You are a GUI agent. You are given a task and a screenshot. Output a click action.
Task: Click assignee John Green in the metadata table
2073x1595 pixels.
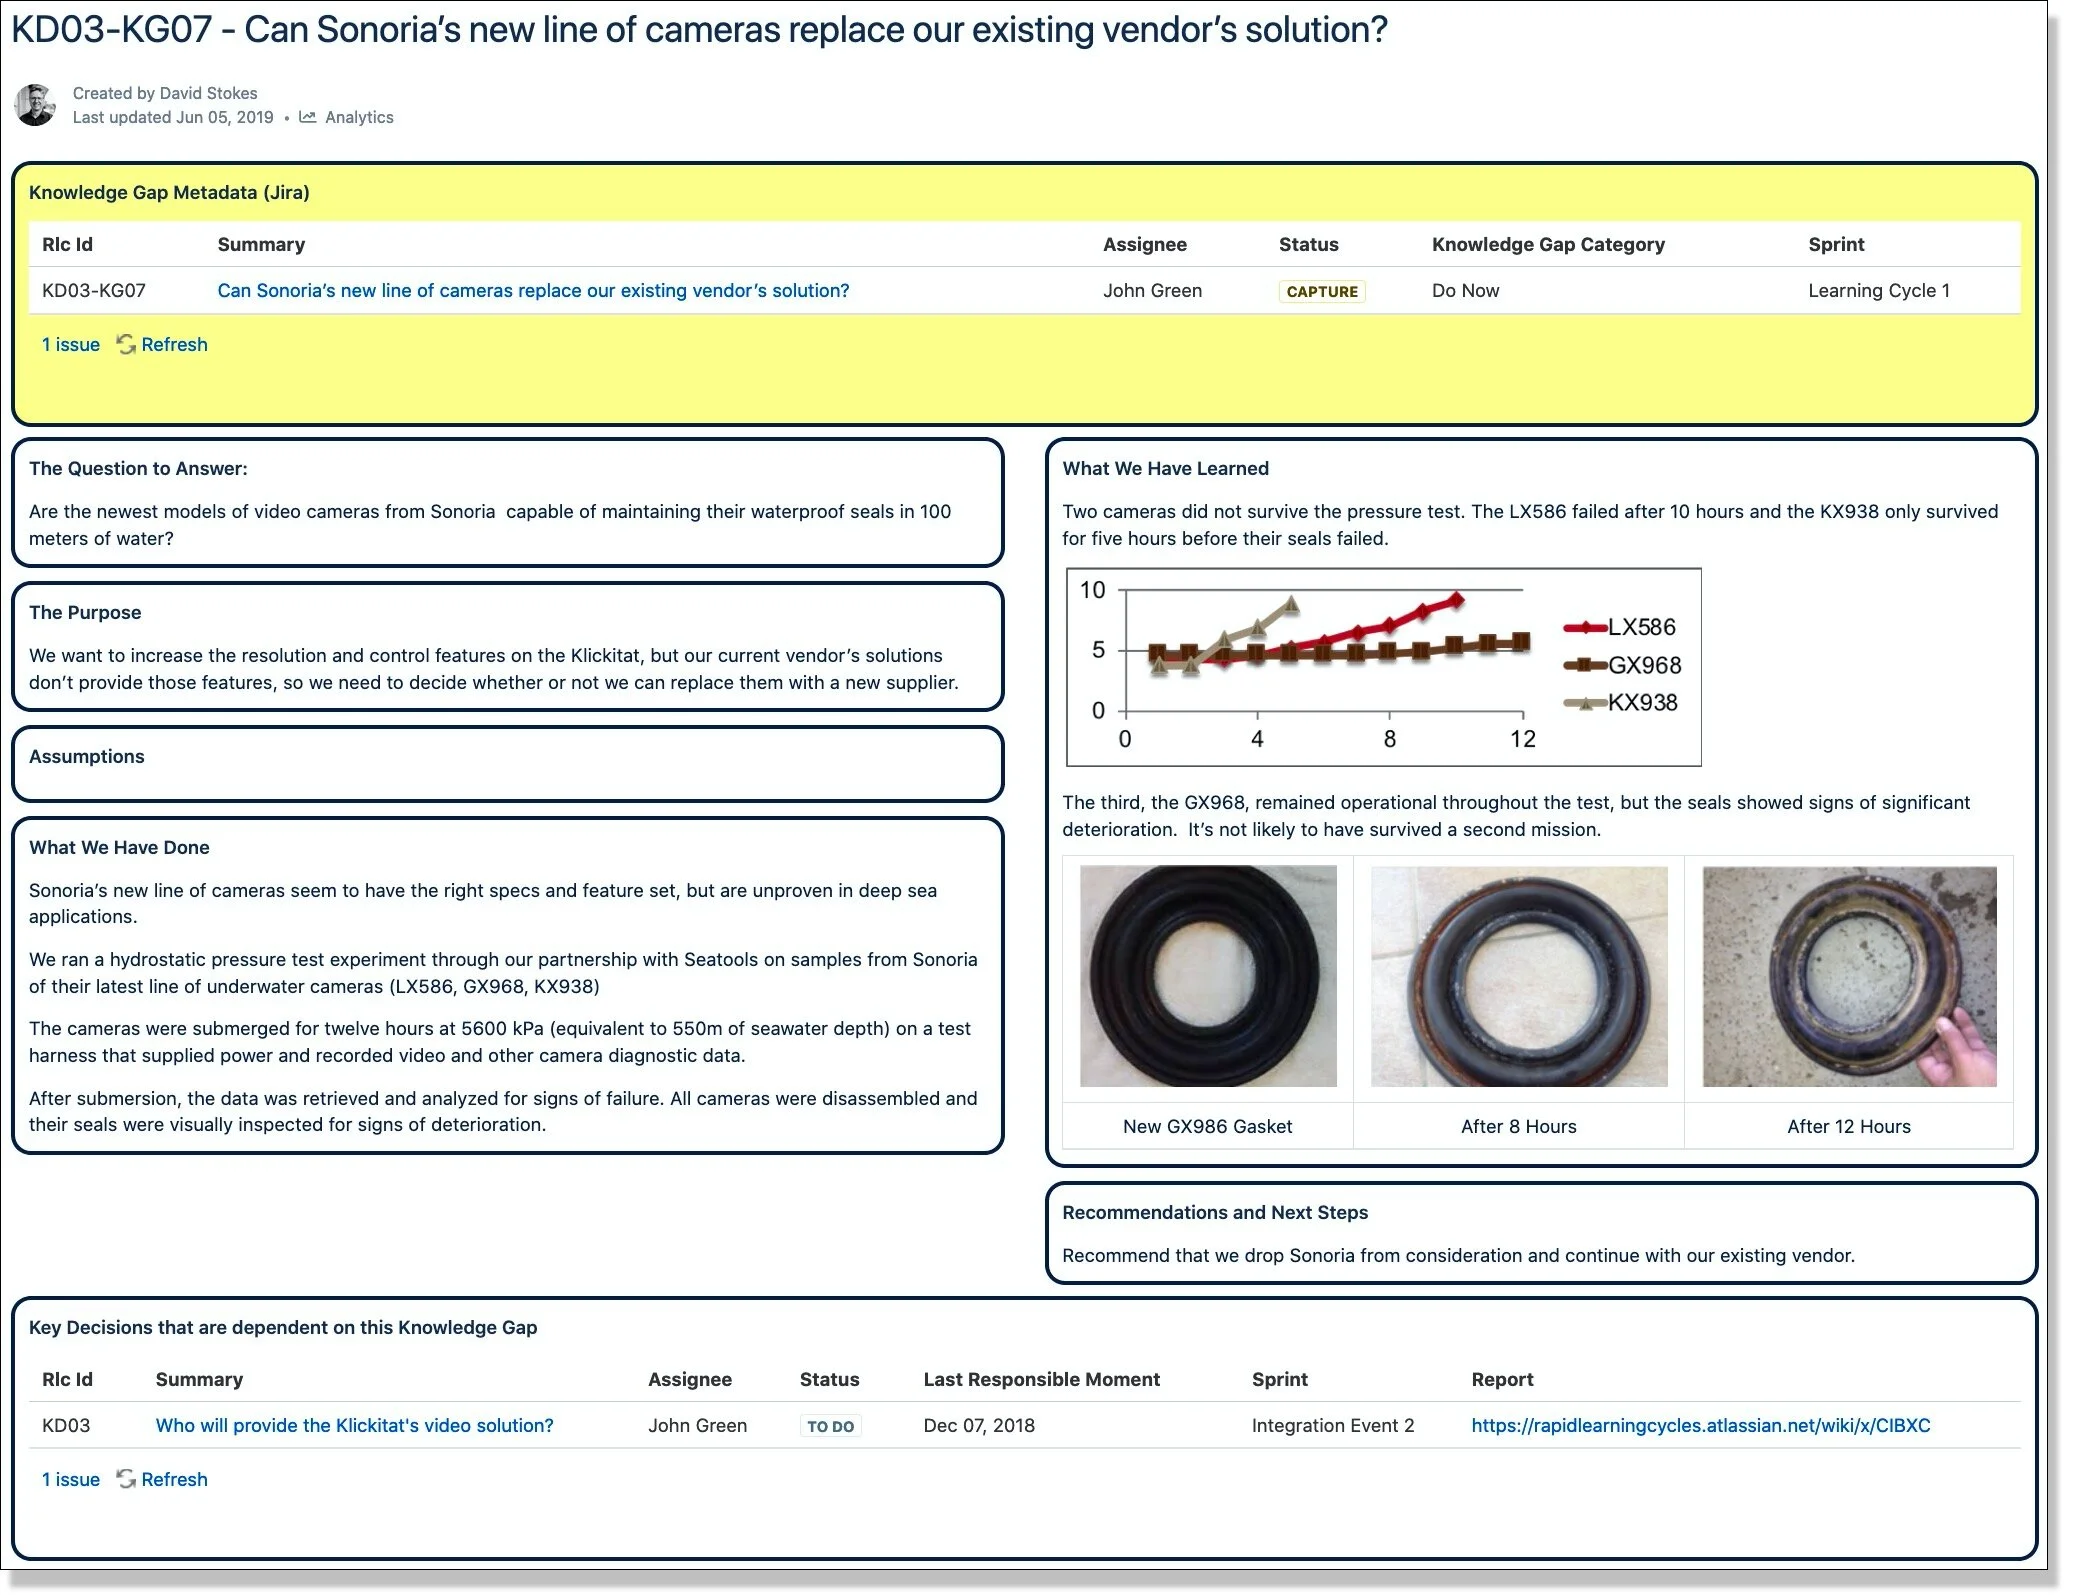[x=1152, y=290]
